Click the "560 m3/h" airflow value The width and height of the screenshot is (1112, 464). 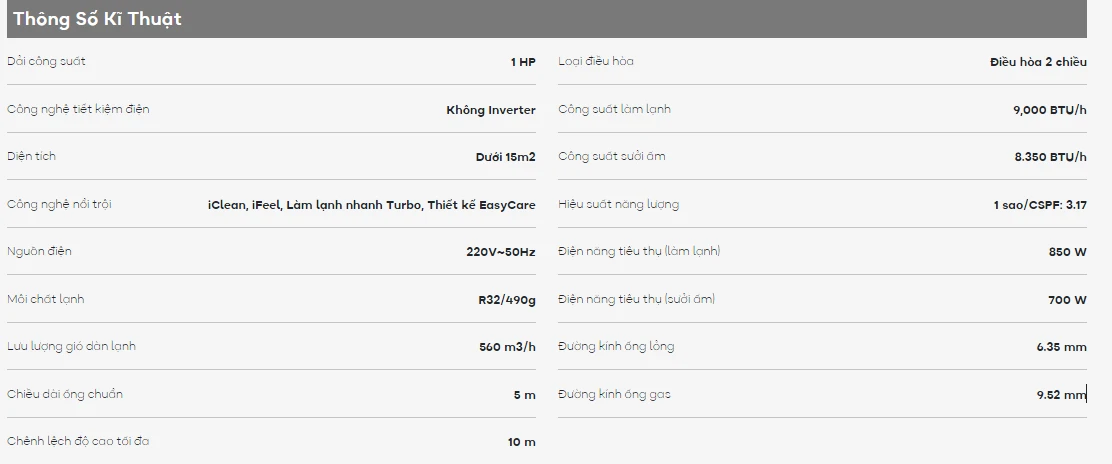[507, 347]
